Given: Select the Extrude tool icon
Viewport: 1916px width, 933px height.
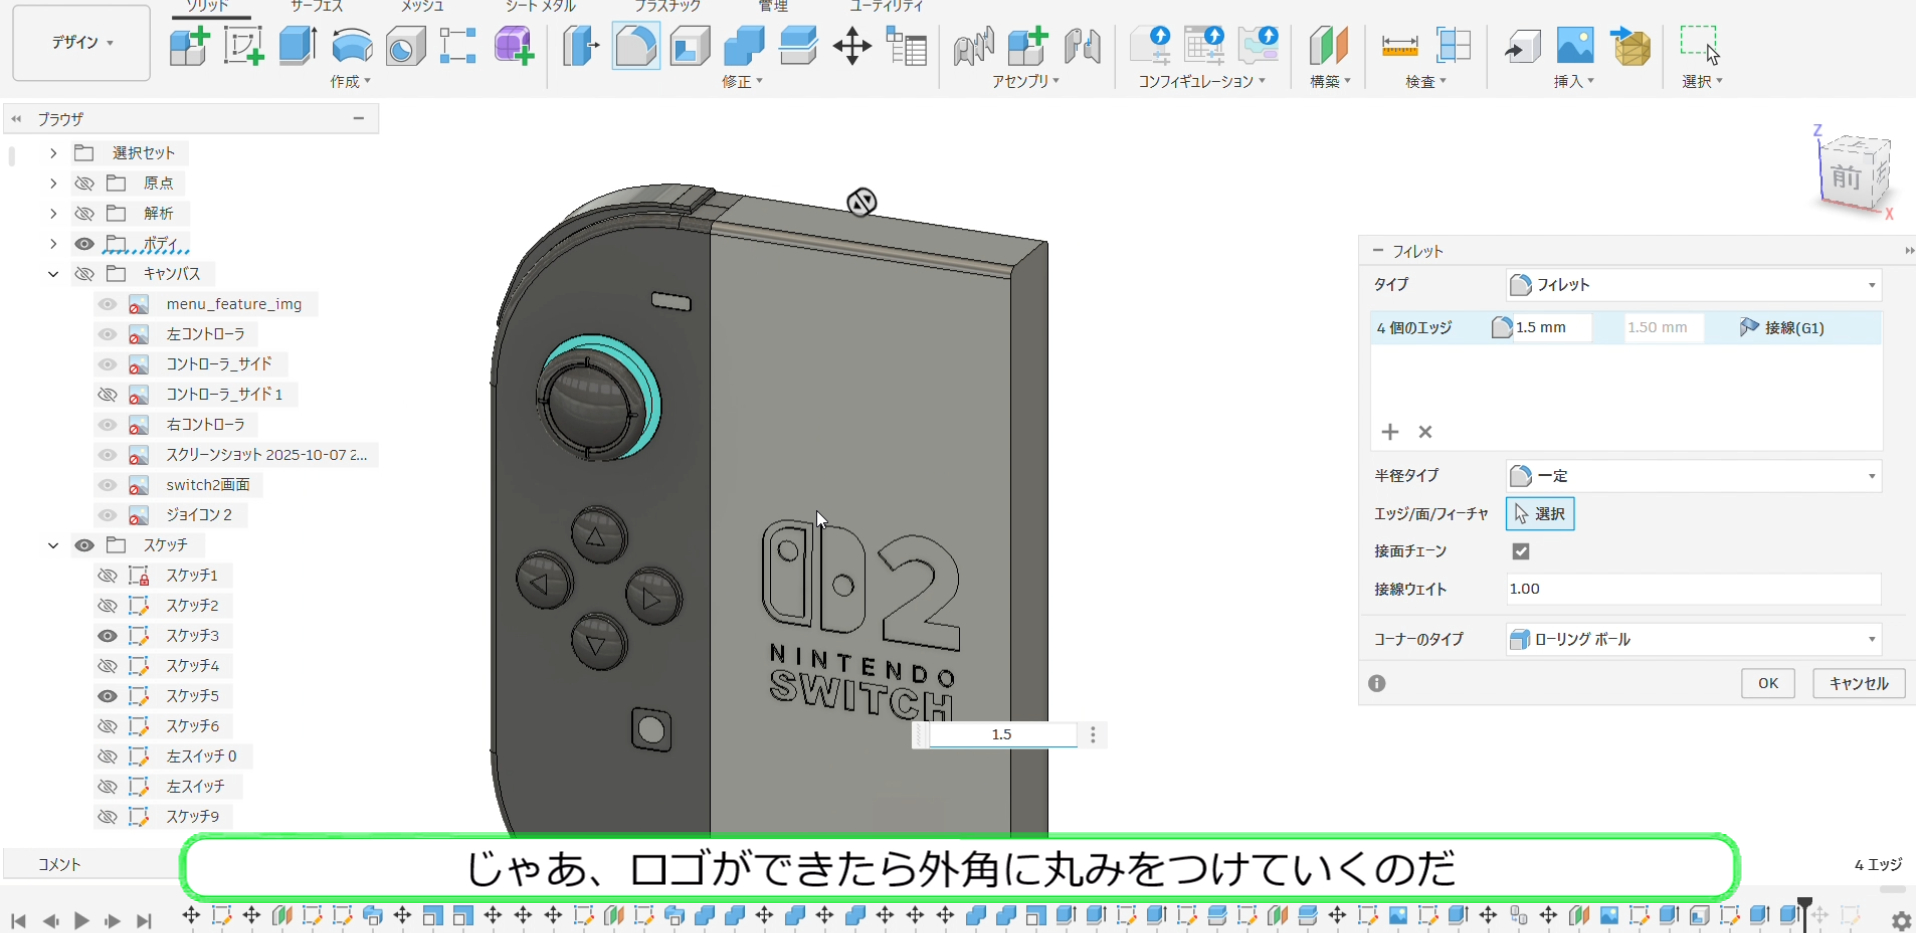Looking at the screenshot, I should coord(297,46).
